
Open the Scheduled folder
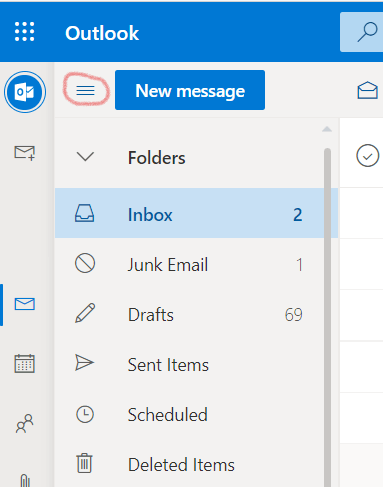pyautogui.click(x=189, y=415)
